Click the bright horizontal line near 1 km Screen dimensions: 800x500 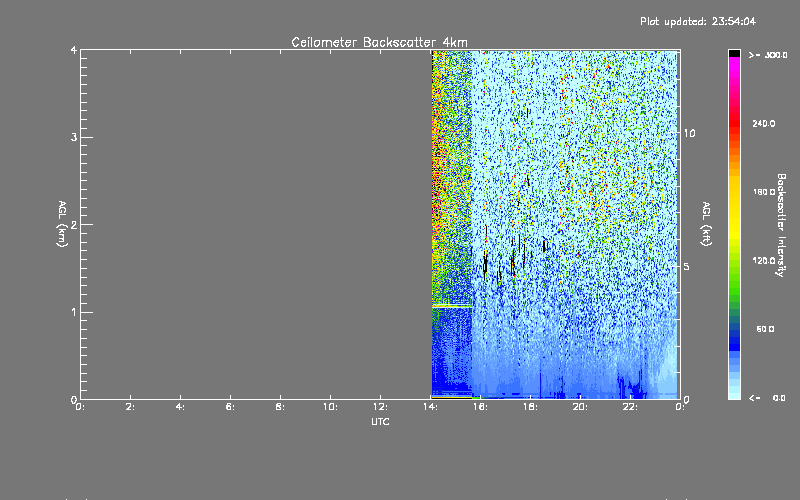coord(452,306)
